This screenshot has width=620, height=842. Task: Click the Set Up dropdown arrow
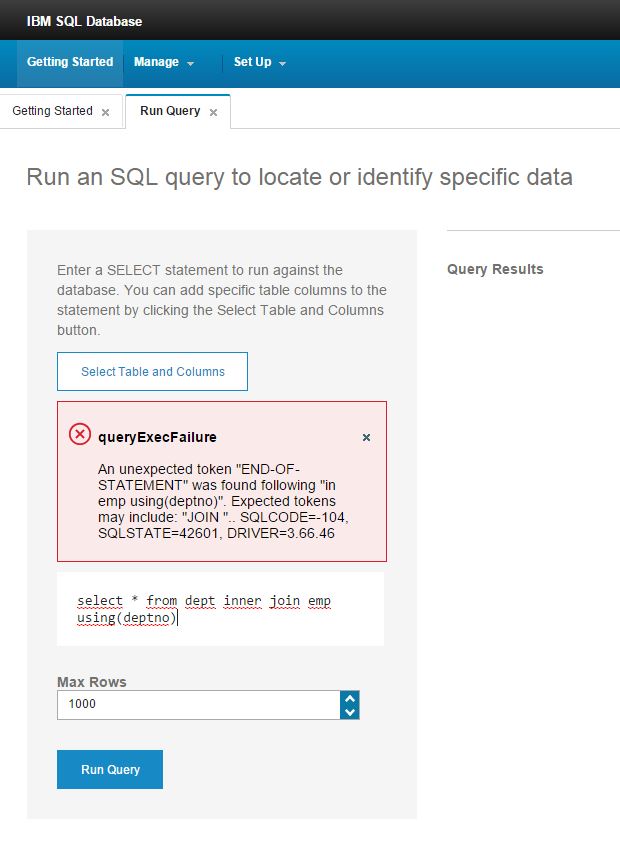click(282, 63)
